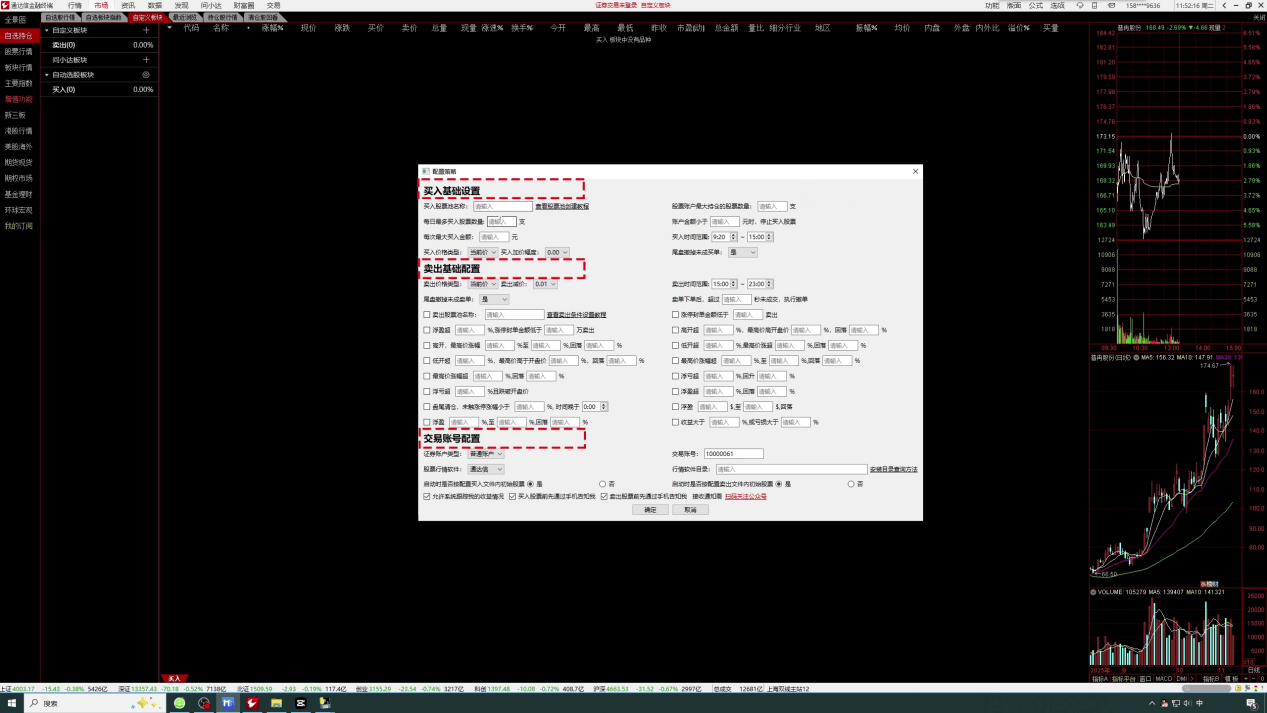Image resolution: width=1267 pixels, height=713 pixels.
Task: Click the green WeChat icon in taskbar
Action: (x=180, y=703)
